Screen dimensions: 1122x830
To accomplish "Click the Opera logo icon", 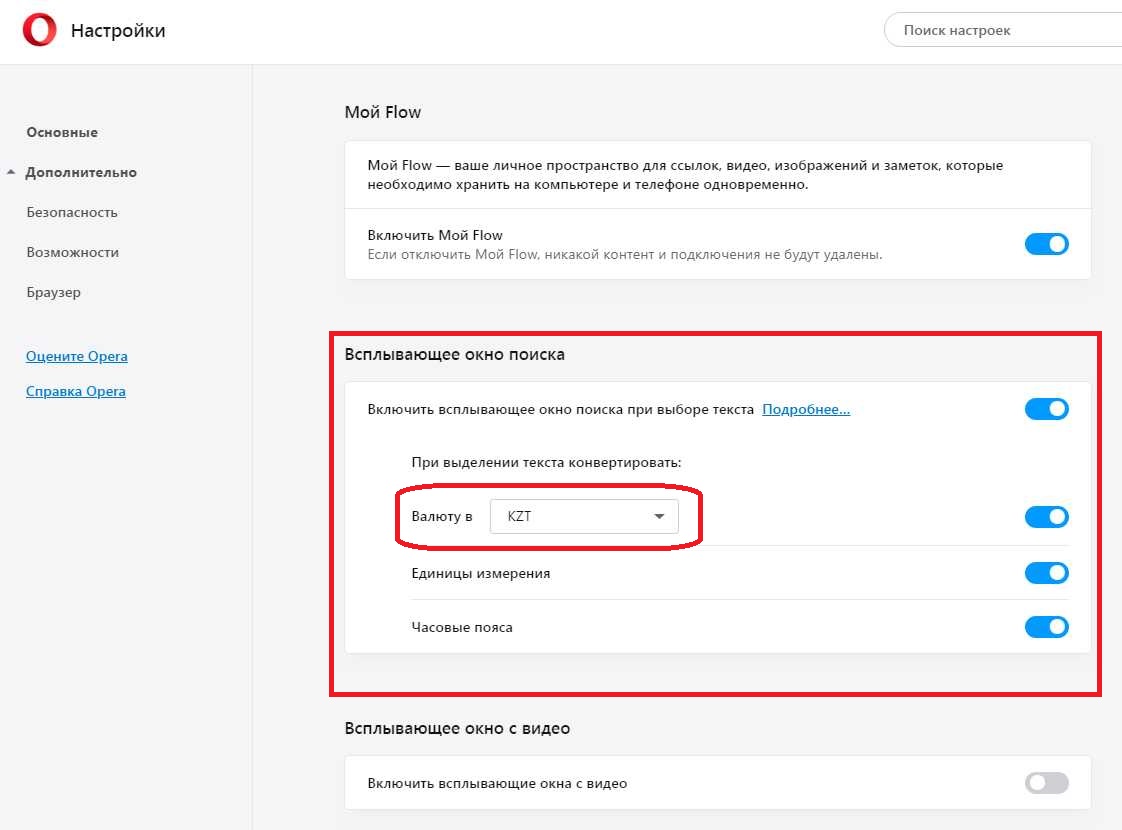I will (x=40, y=30).
